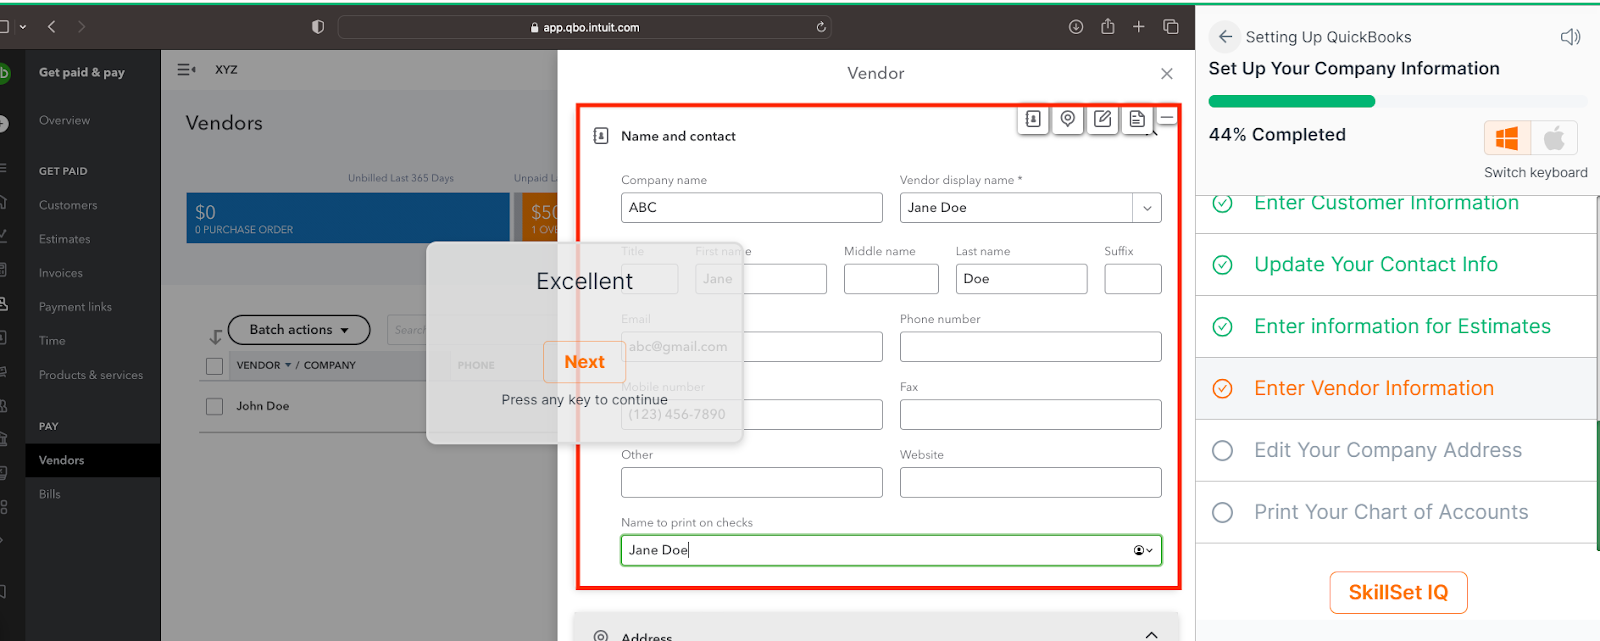The height and width of the screenshot is (641, 1600).
Task: Click the minus icon on floating toolbar
Action: click(1166, 117)
